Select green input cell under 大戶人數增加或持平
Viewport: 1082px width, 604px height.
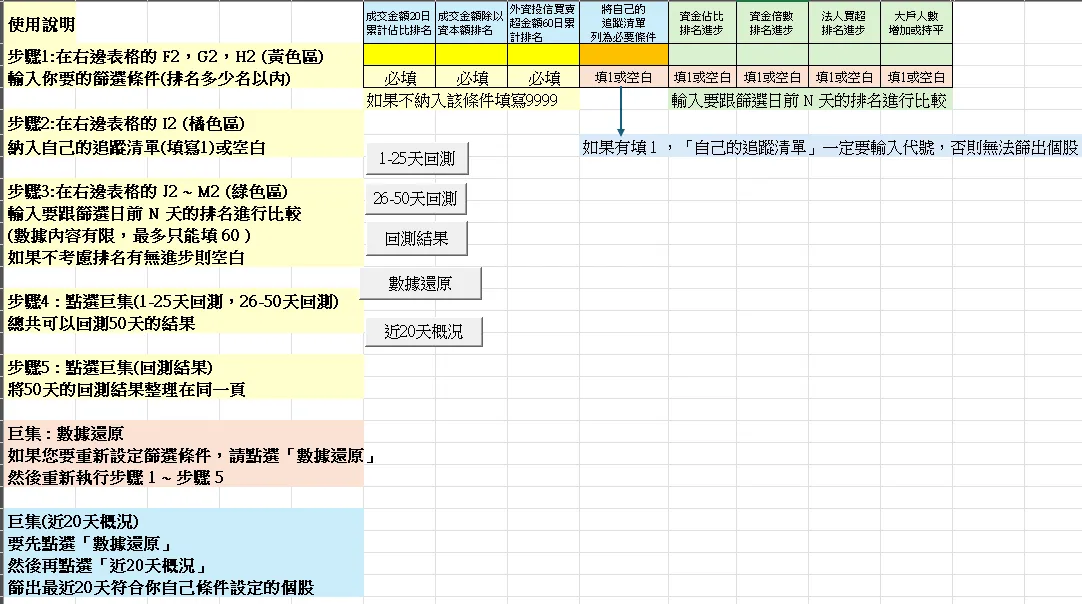[x=916, y=54]
